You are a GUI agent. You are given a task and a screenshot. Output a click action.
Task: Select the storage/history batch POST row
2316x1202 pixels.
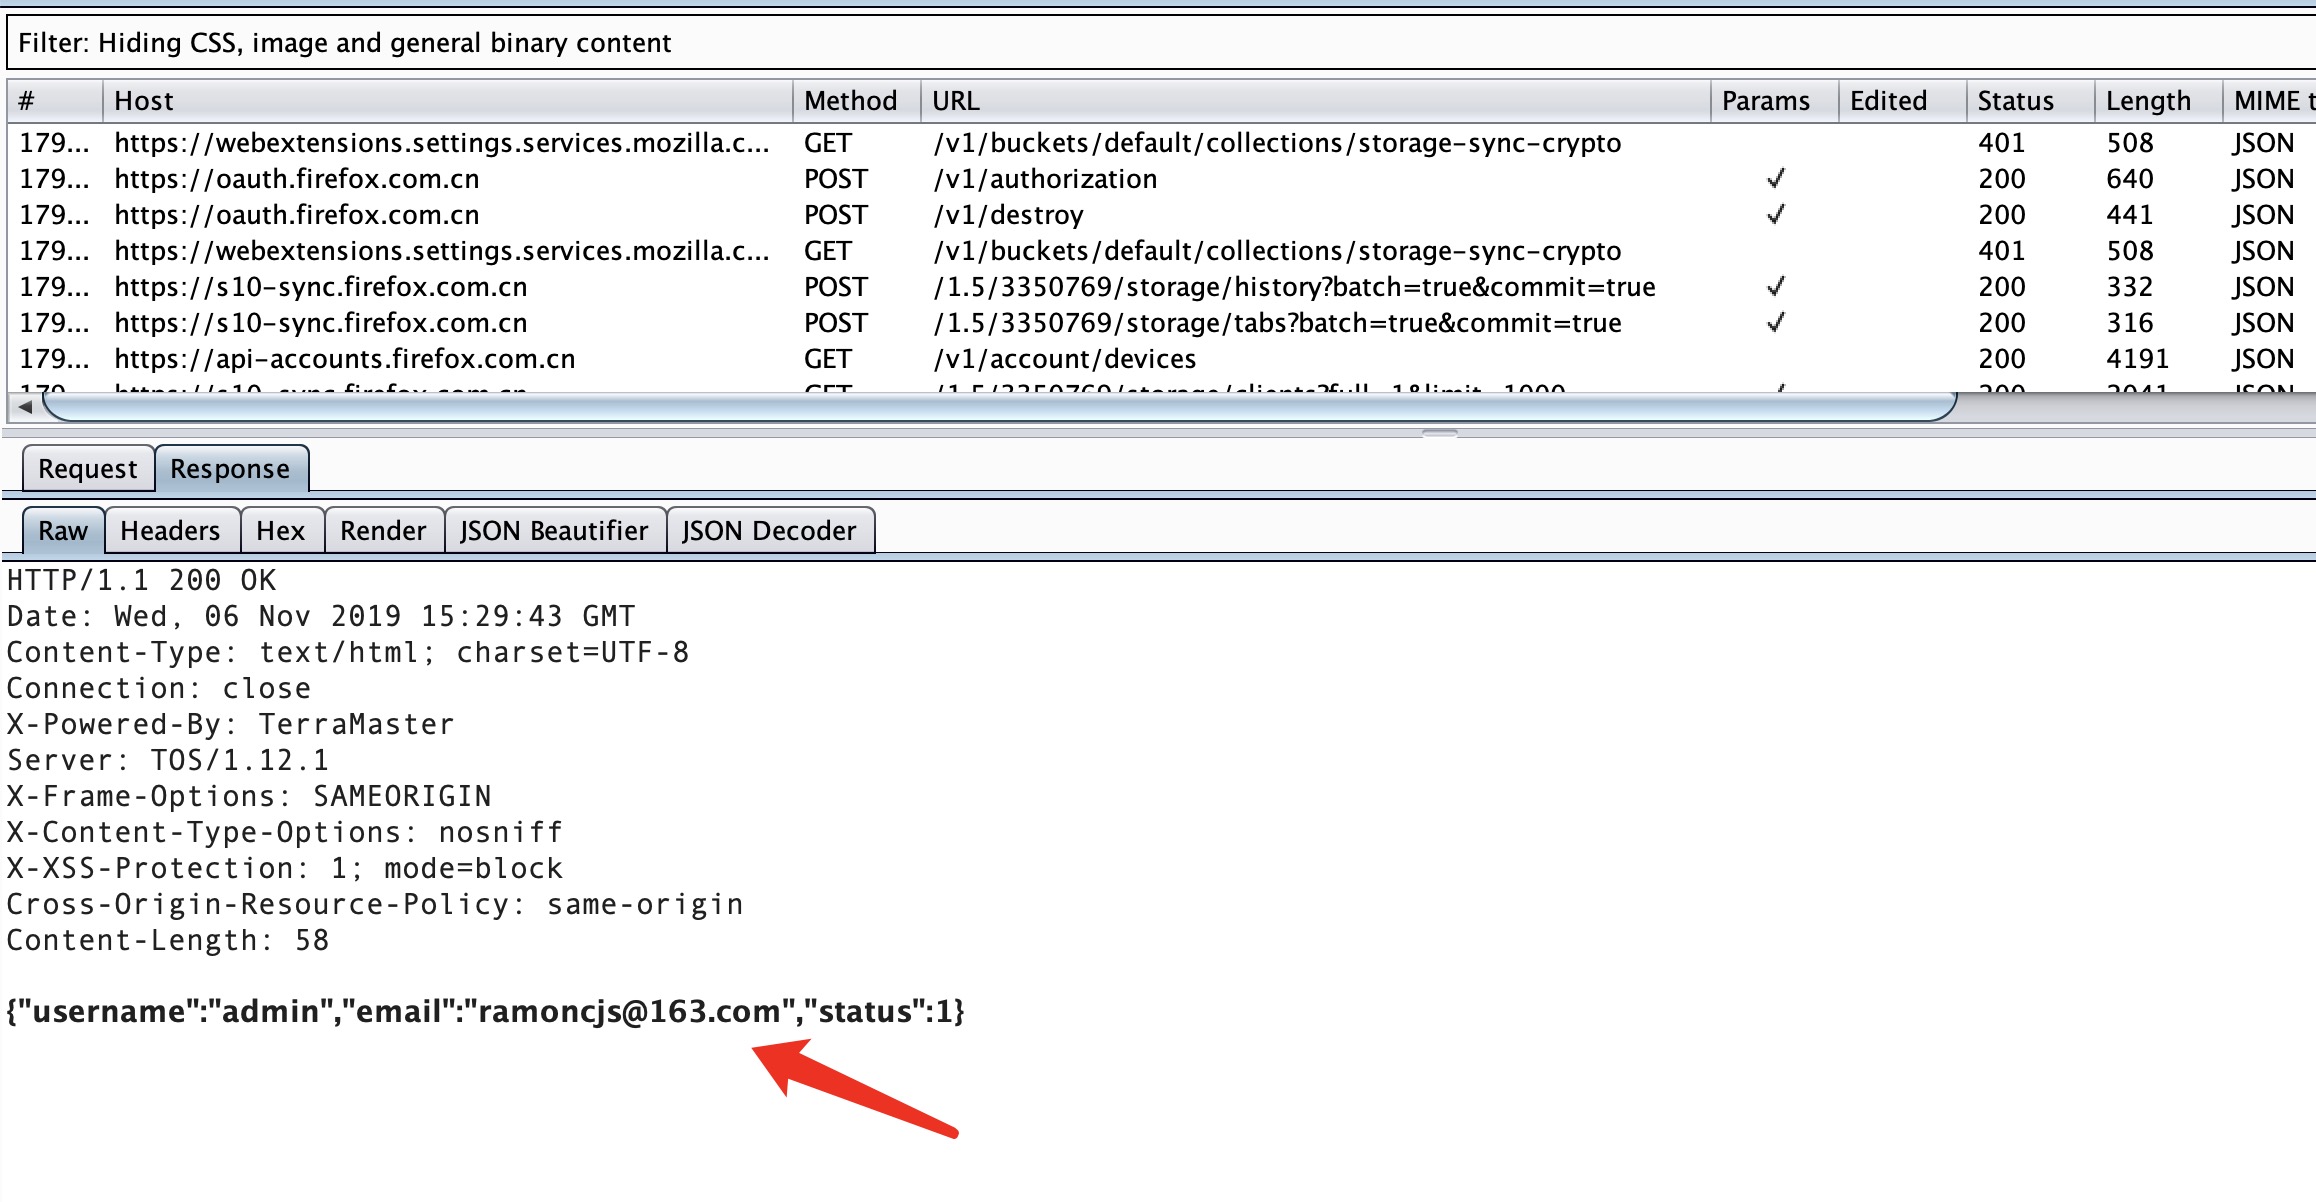pos(1160,287)
